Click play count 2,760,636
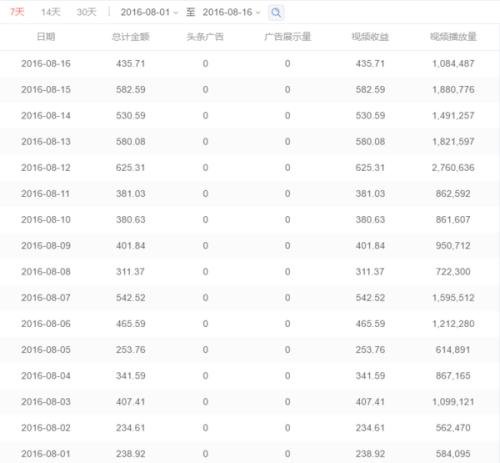 (453, 168)
